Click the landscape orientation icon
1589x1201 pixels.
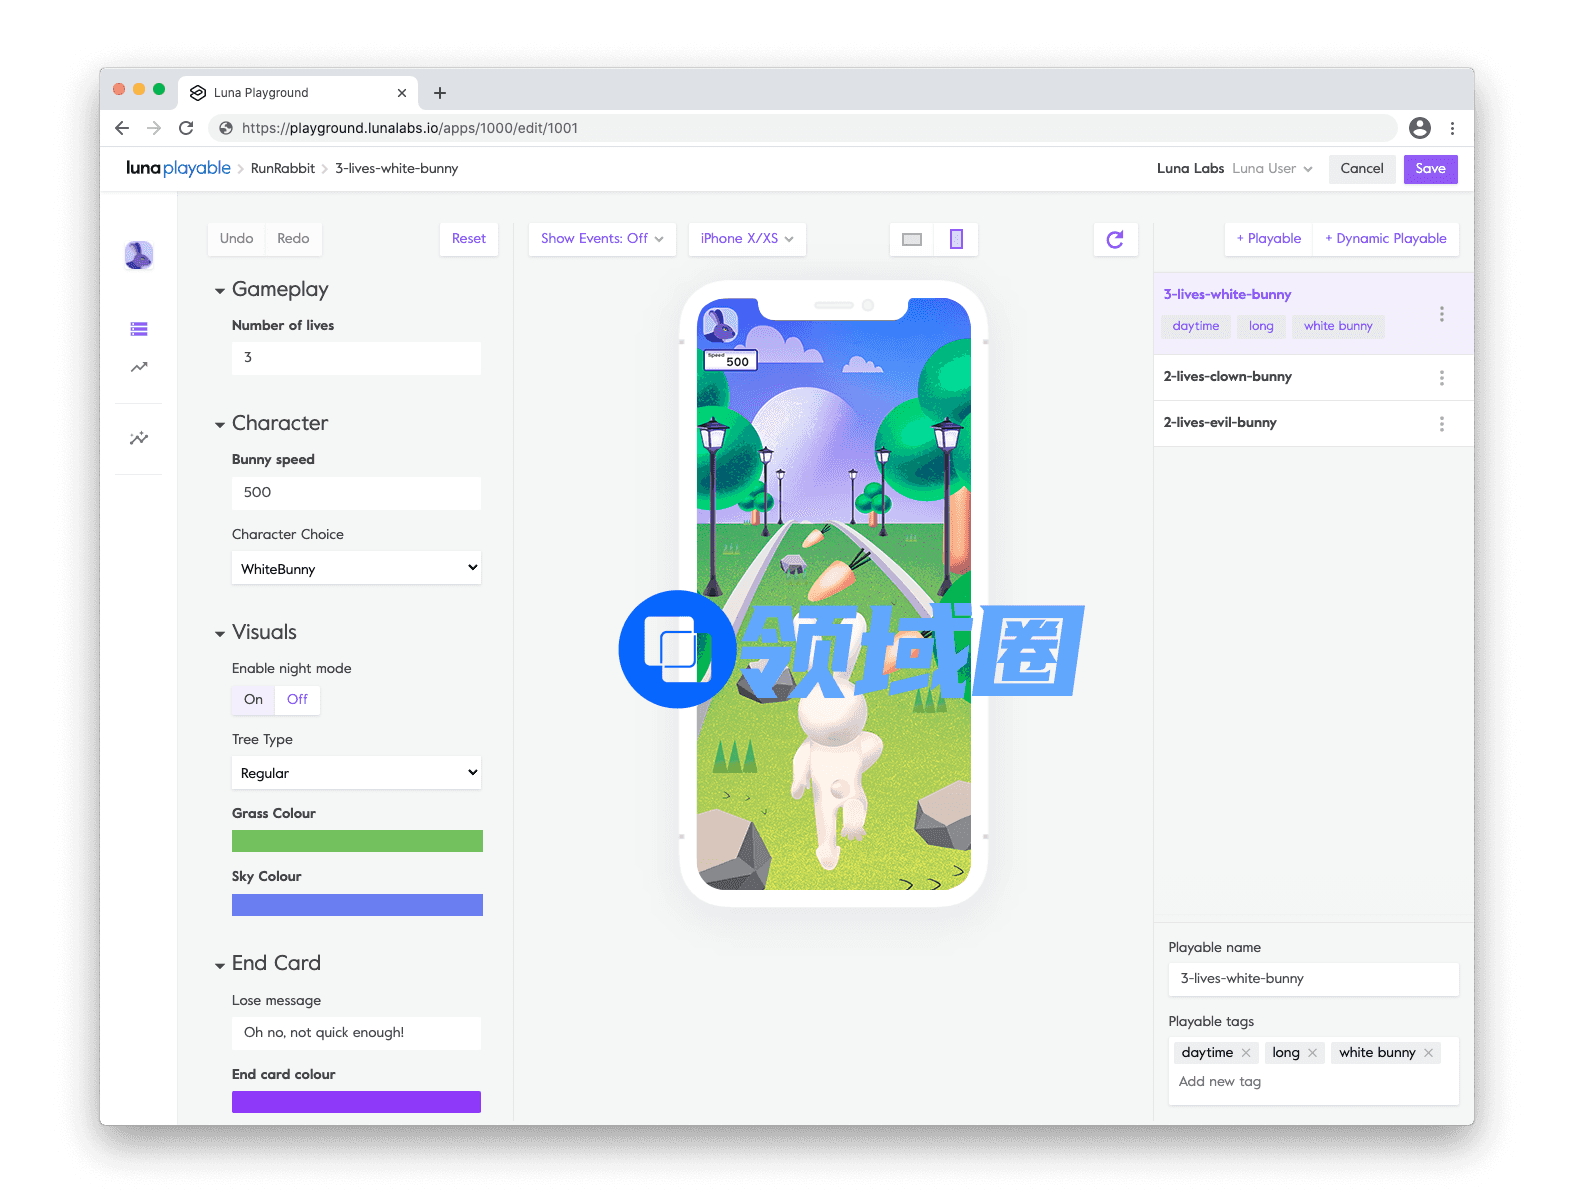tap(911, 239)
